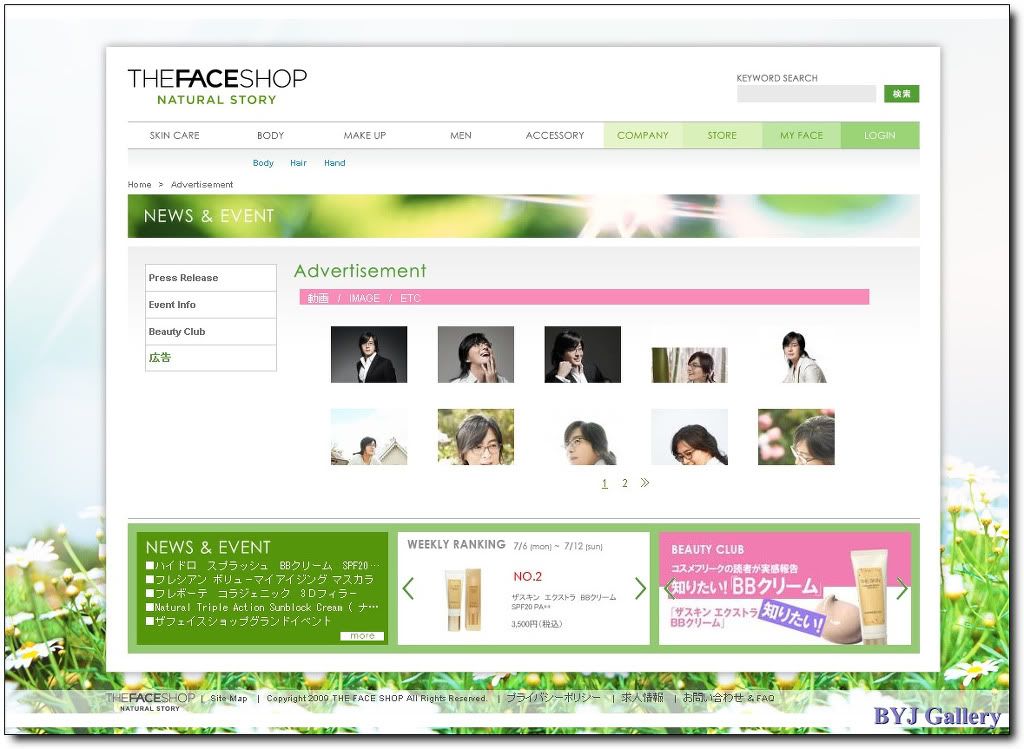Image resolution: width=1024 pixels, height=749 pixels.
Task: Open thumbnail of man in white jacket
Action: (x=797, y=356)
